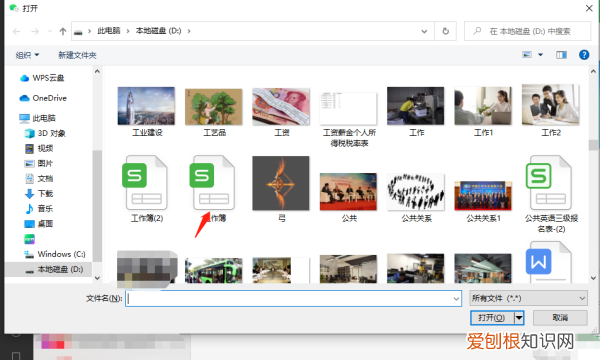Click 本地磁盘 (D:) in address breadcrumb

point(158,31)
